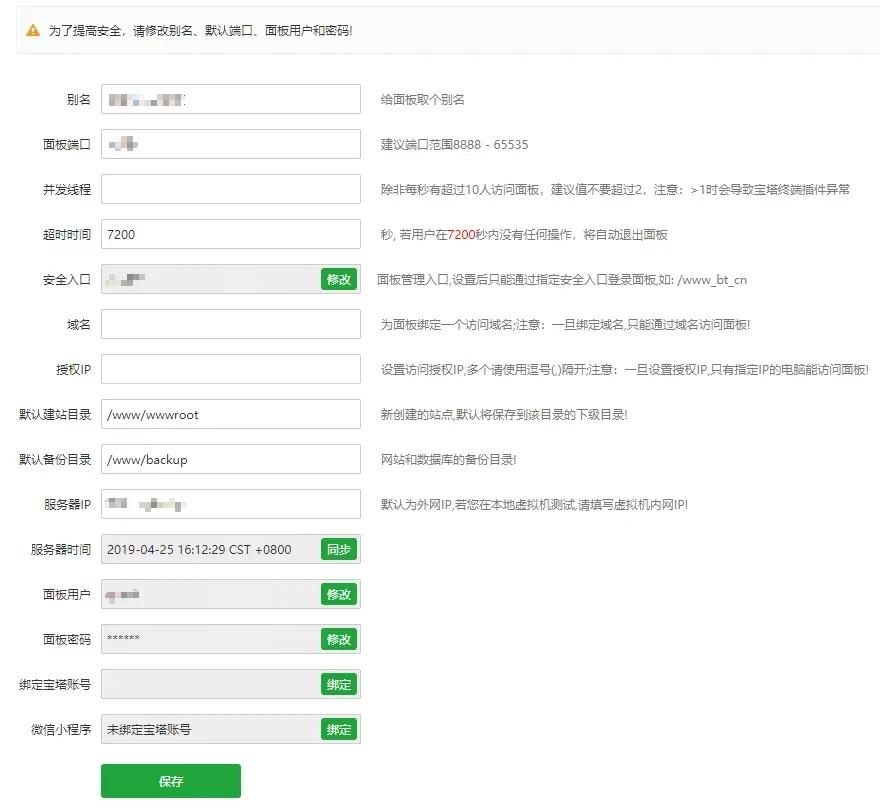Click the 安全入口 entry field

pos(200,279)
